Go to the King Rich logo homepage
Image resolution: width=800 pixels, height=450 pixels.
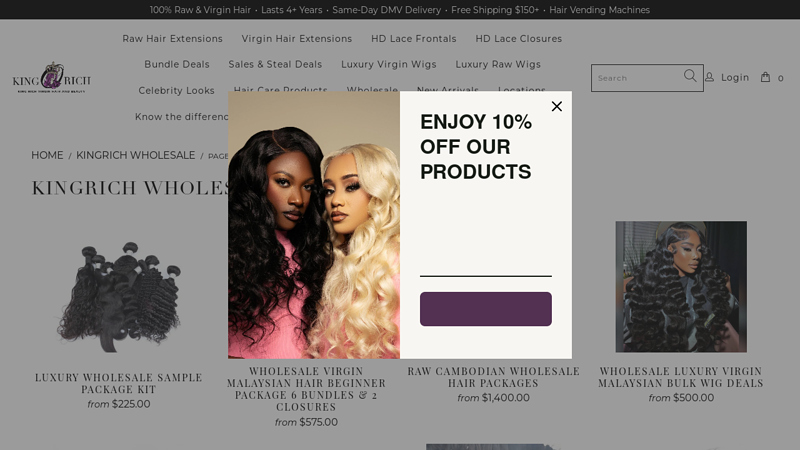pos(52,78)
